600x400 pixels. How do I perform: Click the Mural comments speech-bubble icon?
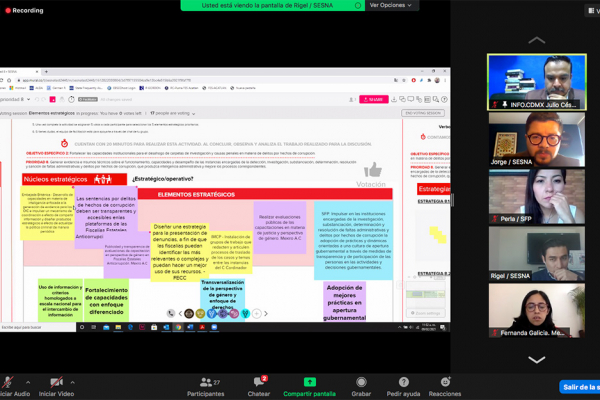(411, 100)
